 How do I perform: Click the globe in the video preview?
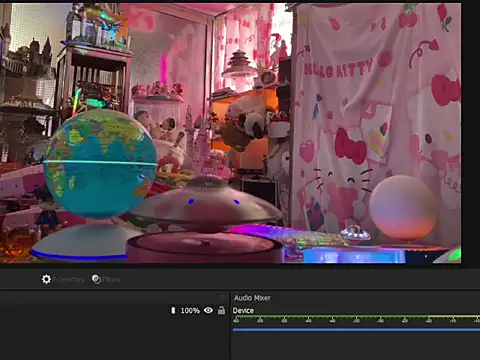[101, 163]
